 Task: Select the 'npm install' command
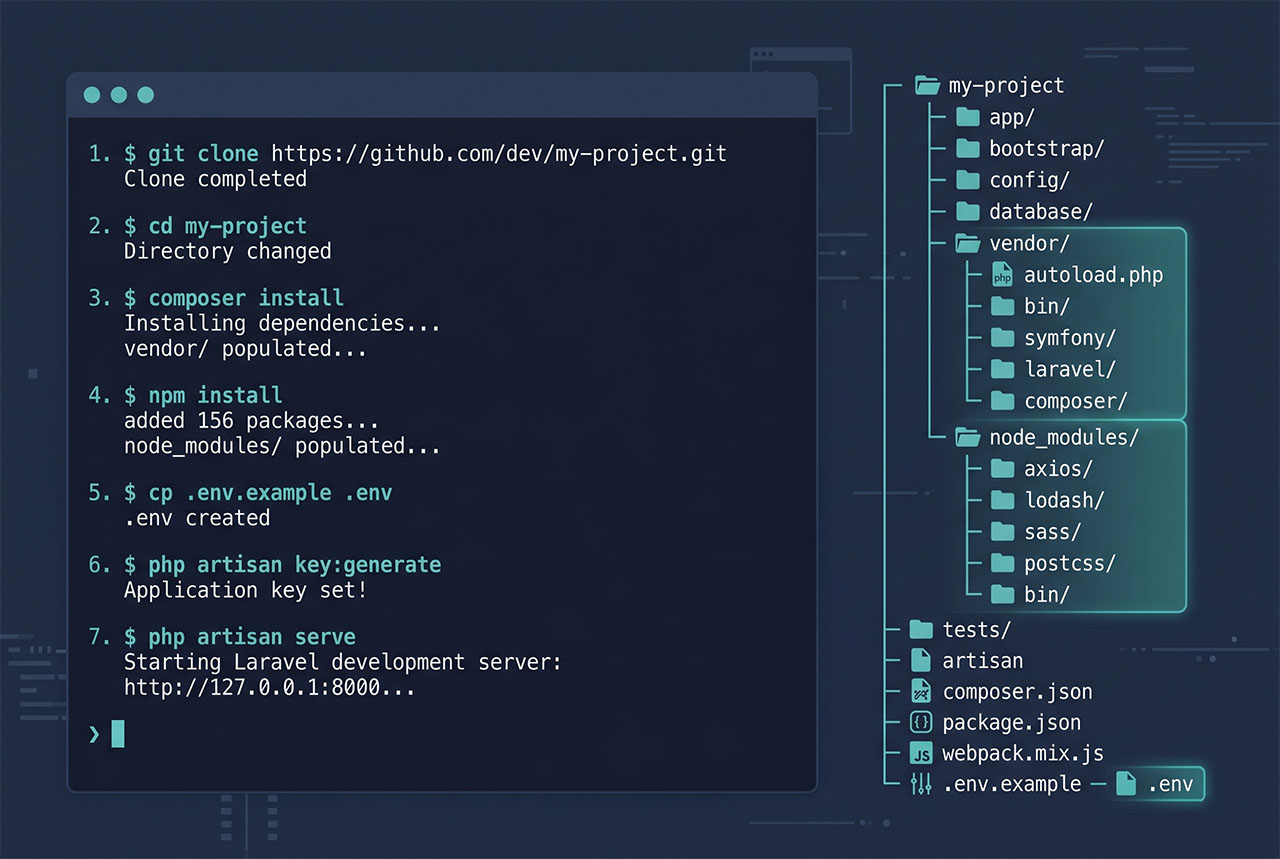click(215, 395)
